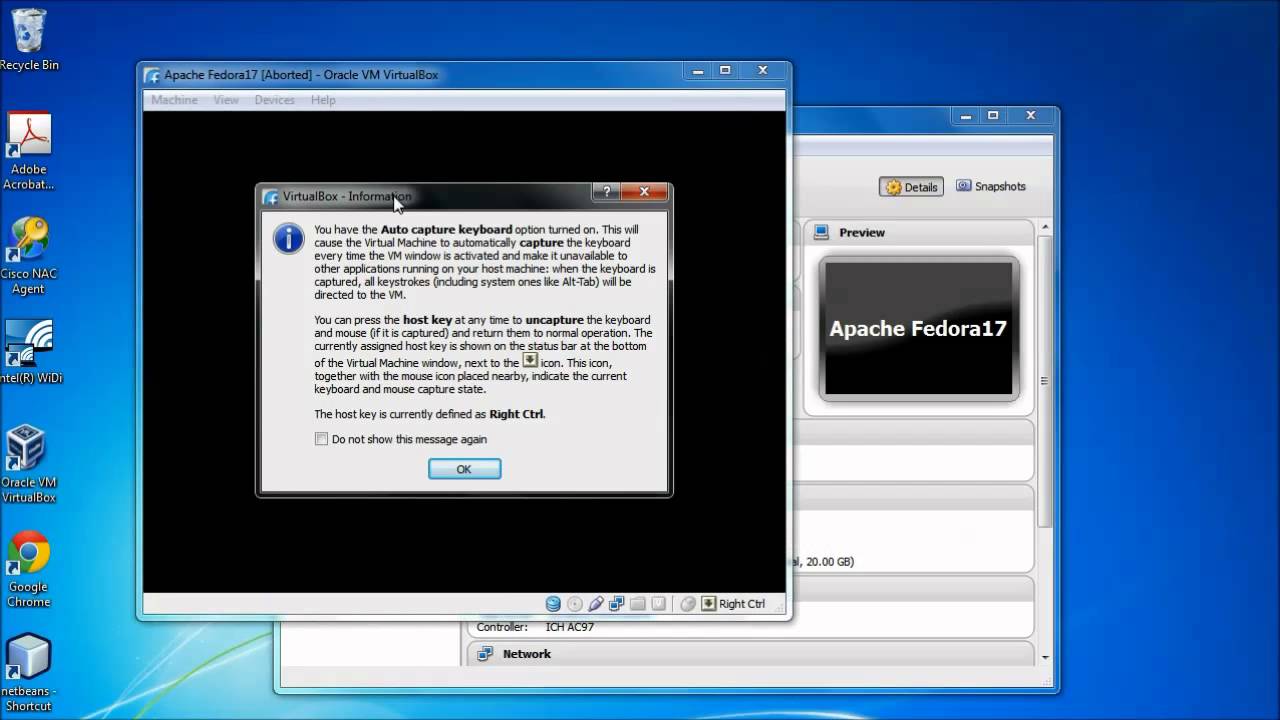The height and width of the screenshot is (720, 1280).
Task: Click OK in the Information dialog
Action: coord(464,469)
